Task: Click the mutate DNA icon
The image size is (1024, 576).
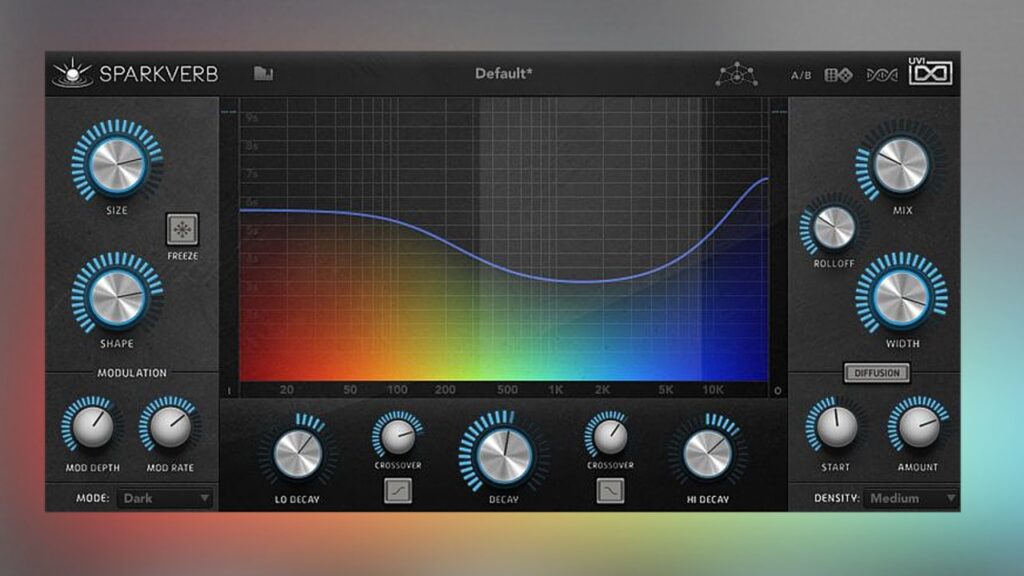Action: 882,75
